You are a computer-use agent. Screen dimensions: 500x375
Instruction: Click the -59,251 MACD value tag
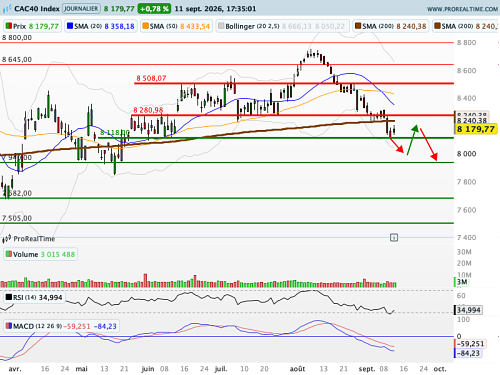pyautogui.click(x=470, y=344)
